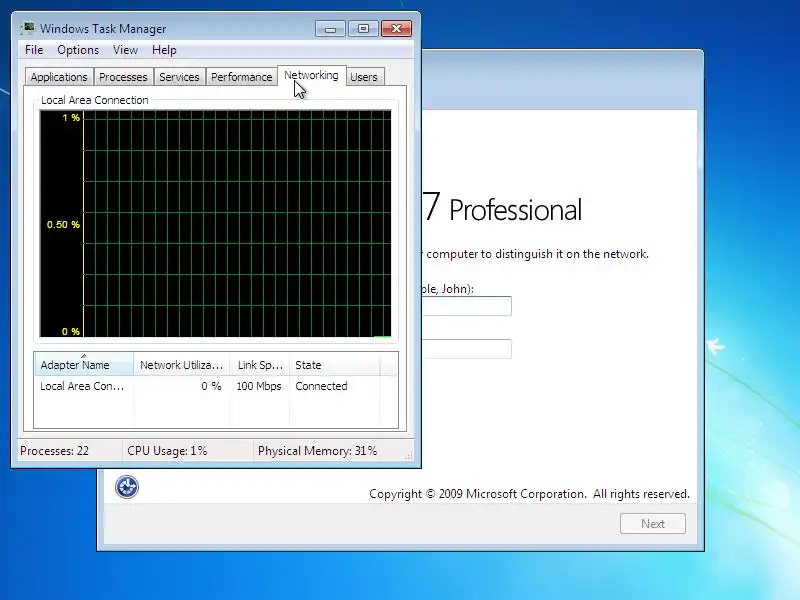
Task: Click the Next button in setup window
Action: [653, 523]
